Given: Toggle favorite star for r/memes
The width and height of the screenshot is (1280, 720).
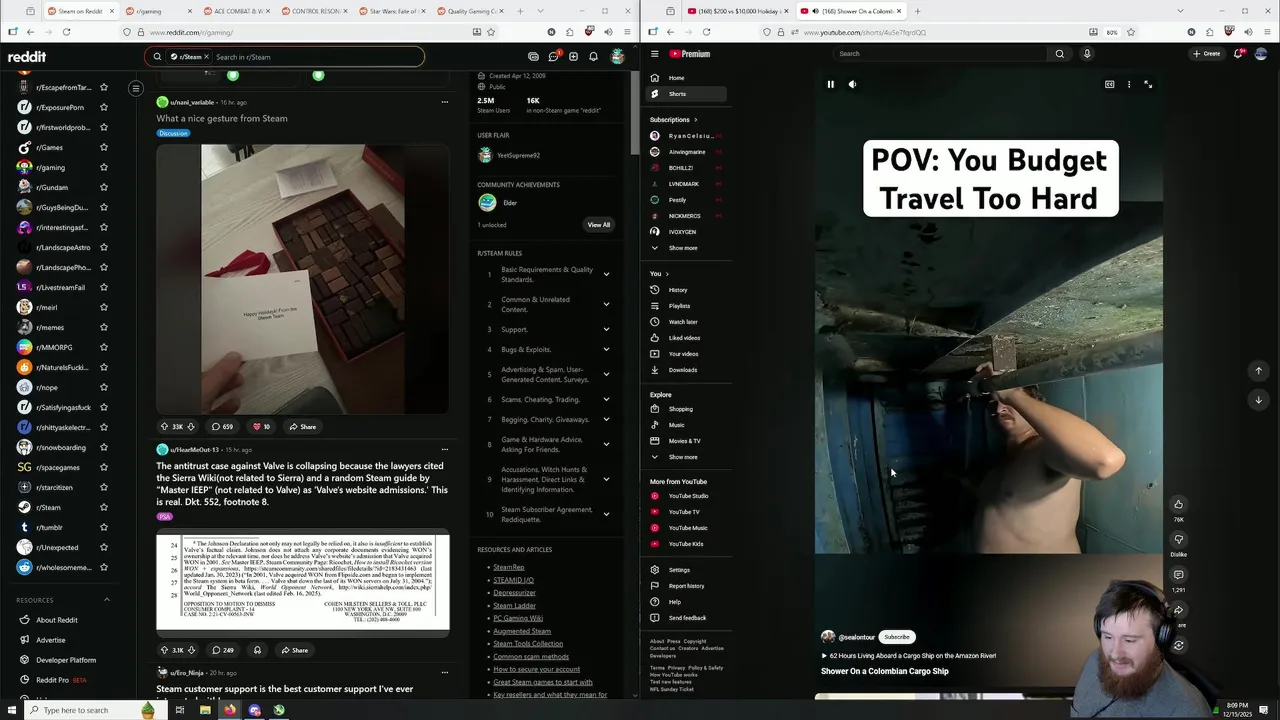Looking at the screenshot, I should coord(103,327).
